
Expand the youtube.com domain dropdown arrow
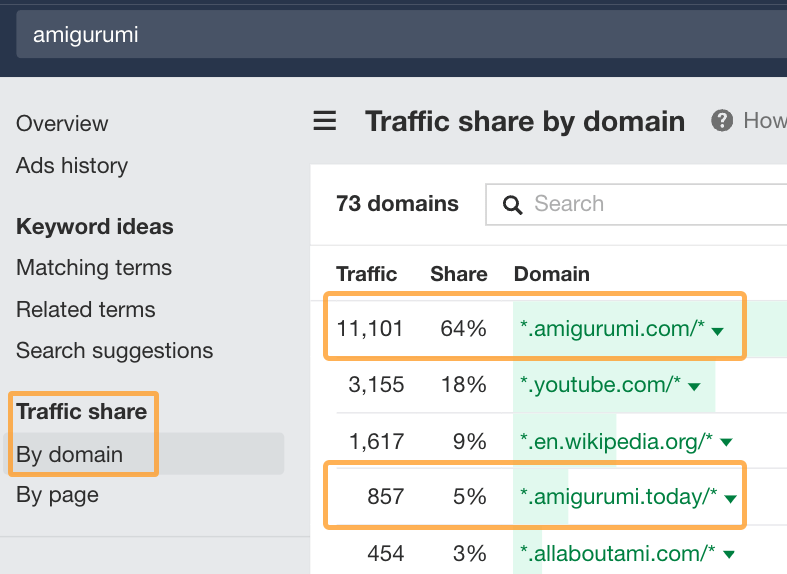point(694,387)
